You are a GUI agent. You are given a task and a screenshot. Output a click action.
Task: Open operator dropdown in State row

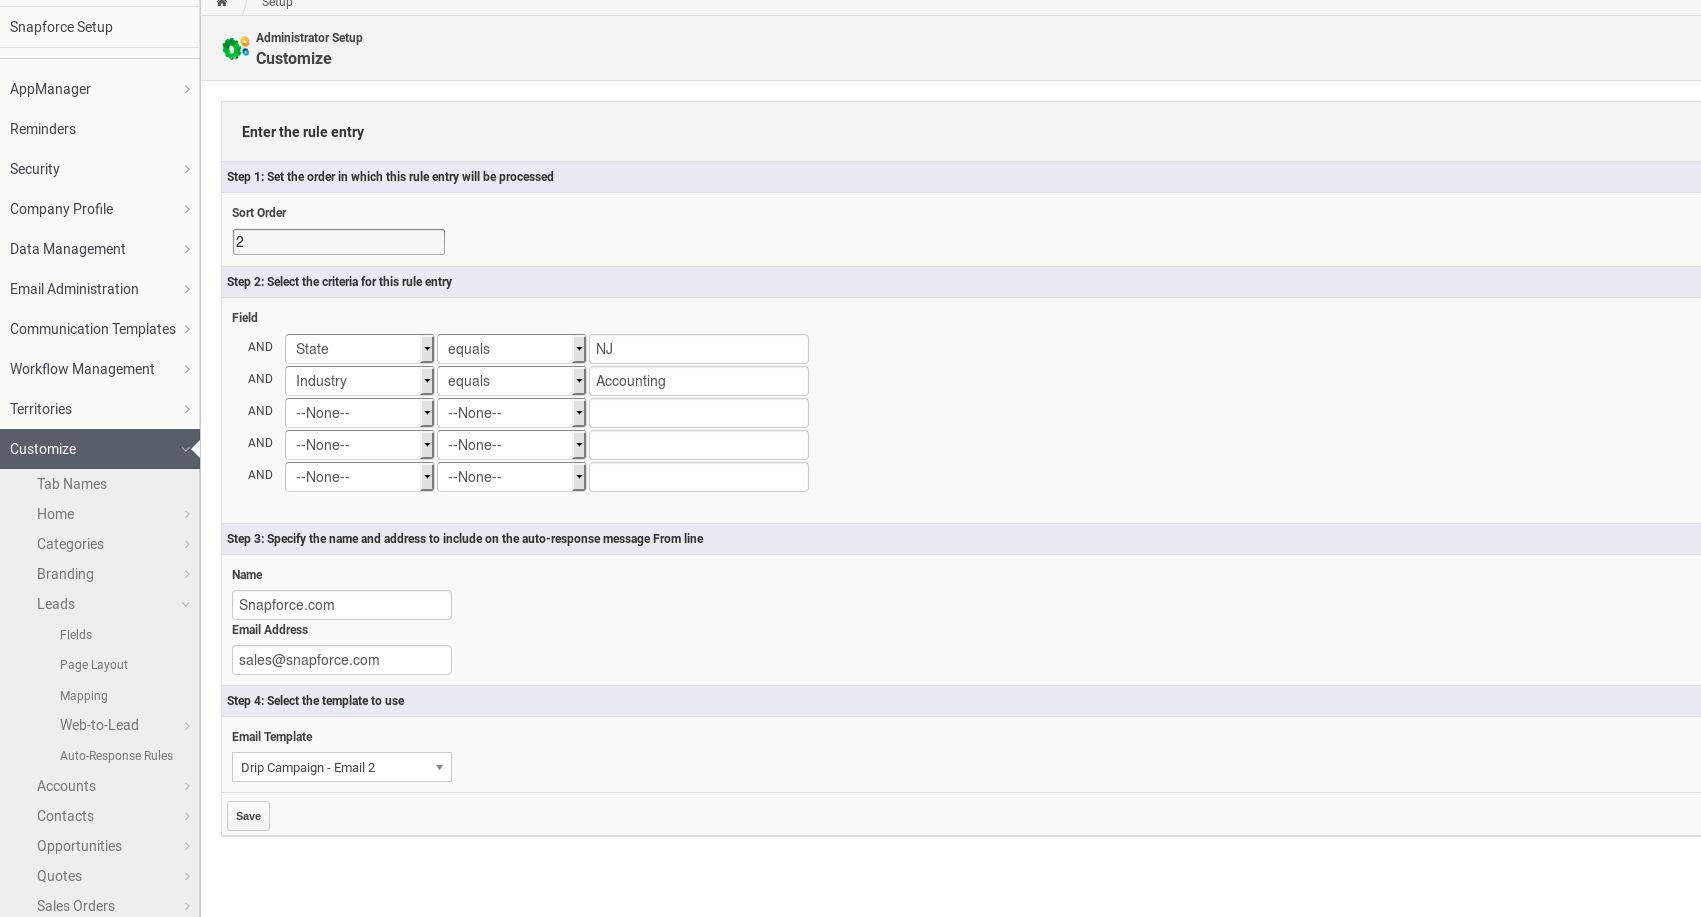click(x=511, y=349)
